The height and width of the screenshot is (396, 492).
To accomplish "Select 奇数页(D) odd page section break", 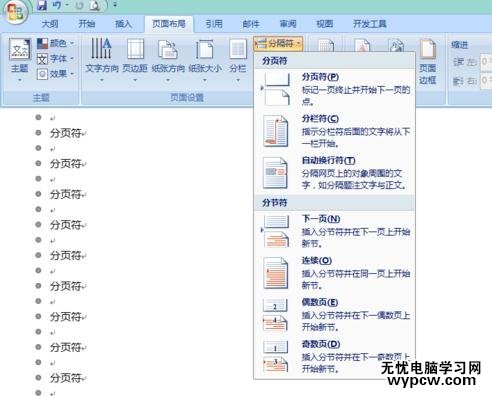I will tap(334, 356).
